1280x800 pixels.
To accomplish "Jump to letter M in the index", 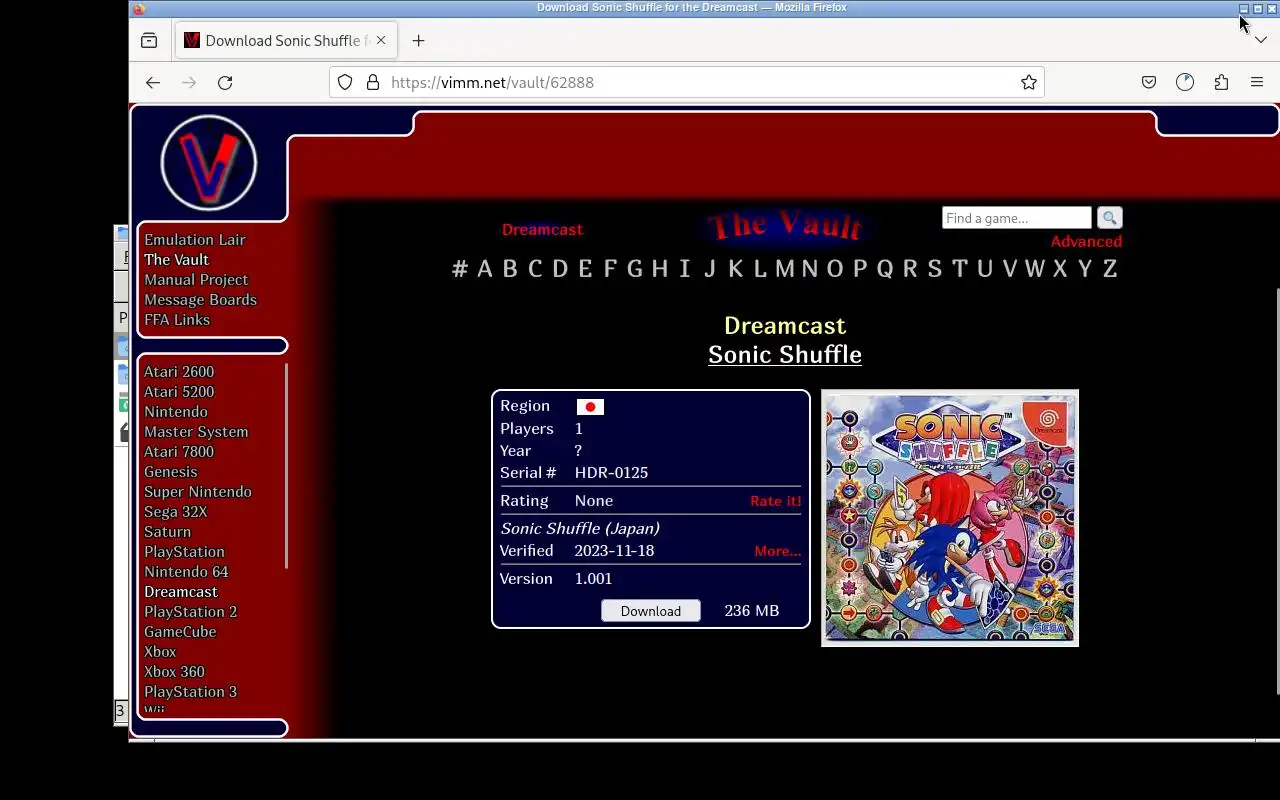I will point(785,268).
